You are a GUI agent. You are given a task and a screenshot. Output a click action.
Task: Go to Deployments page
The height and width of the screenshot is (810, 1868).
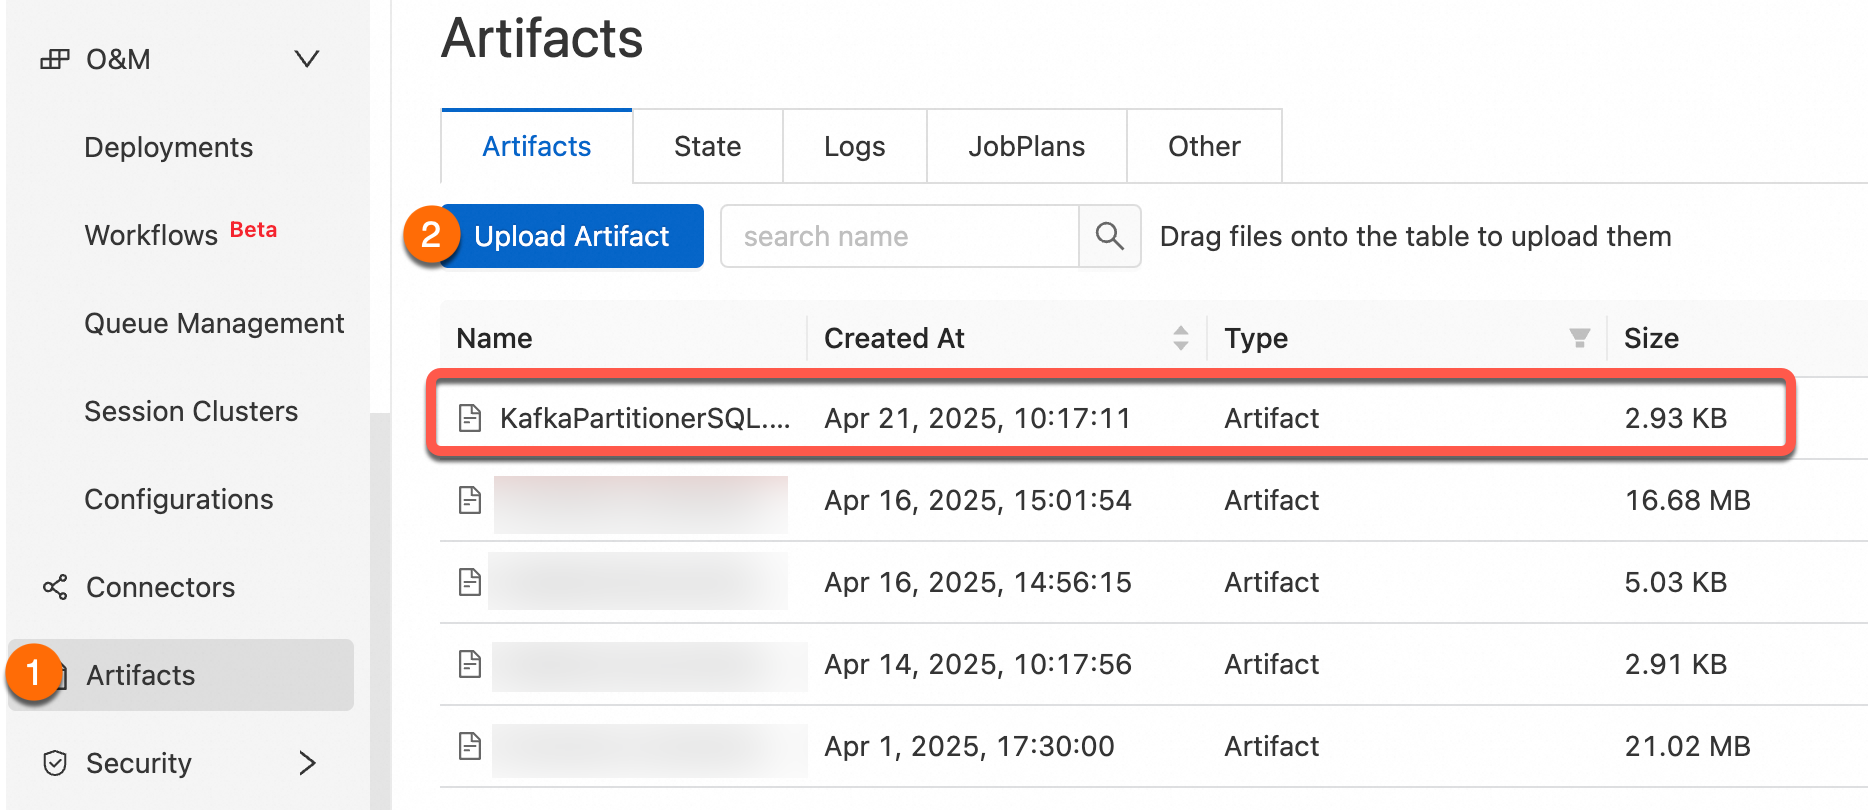(x=168, y=148)
